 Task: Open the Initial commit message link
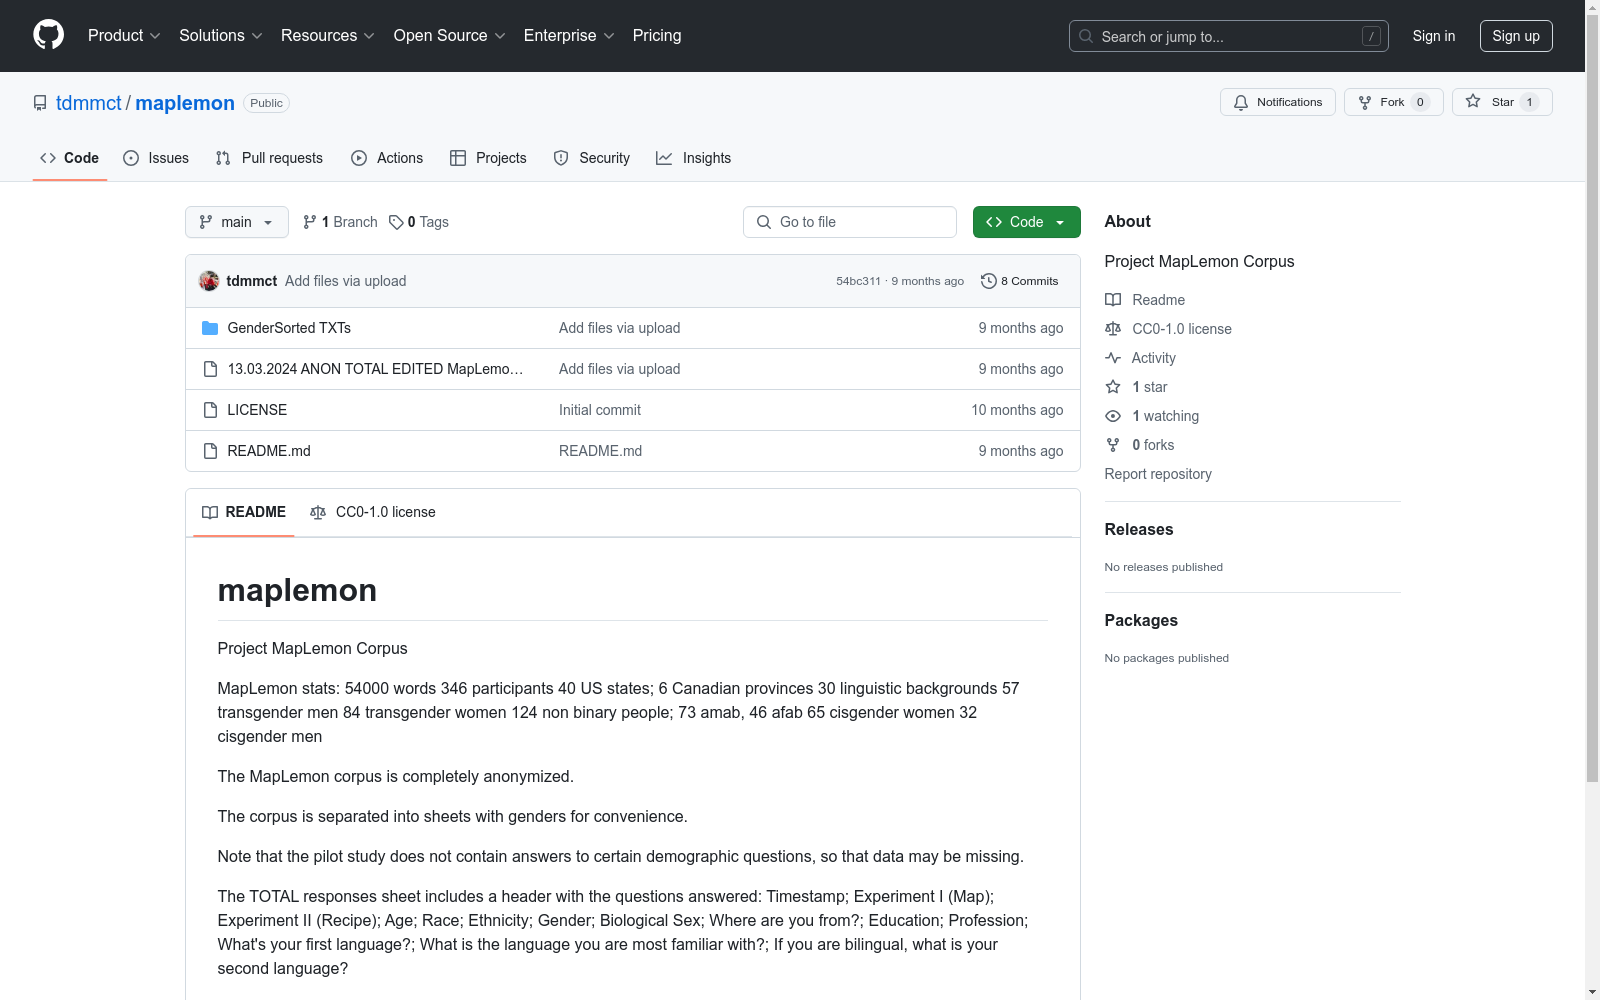tap(600, 410)
